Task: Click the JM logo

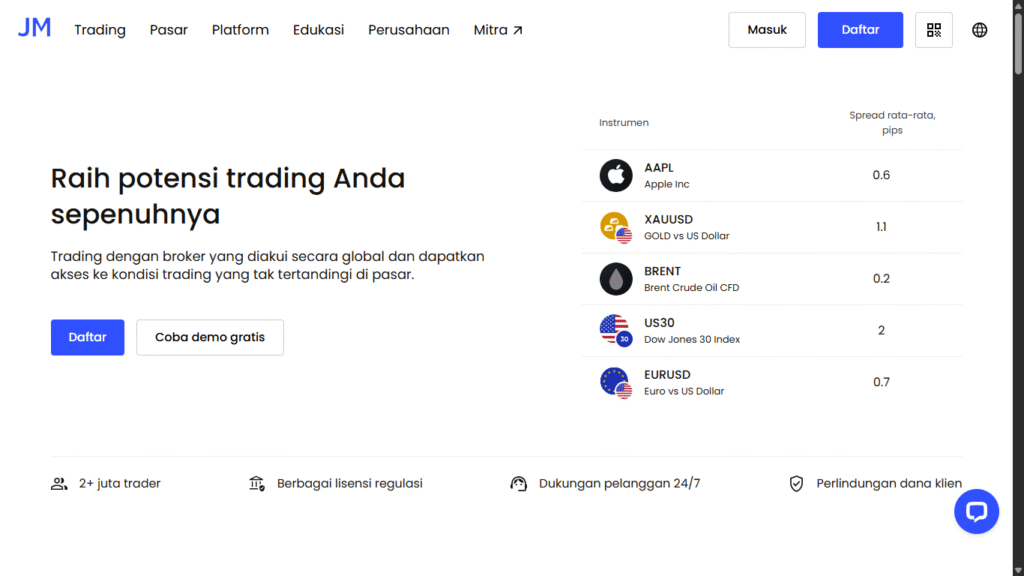Action: pos(34,27)
